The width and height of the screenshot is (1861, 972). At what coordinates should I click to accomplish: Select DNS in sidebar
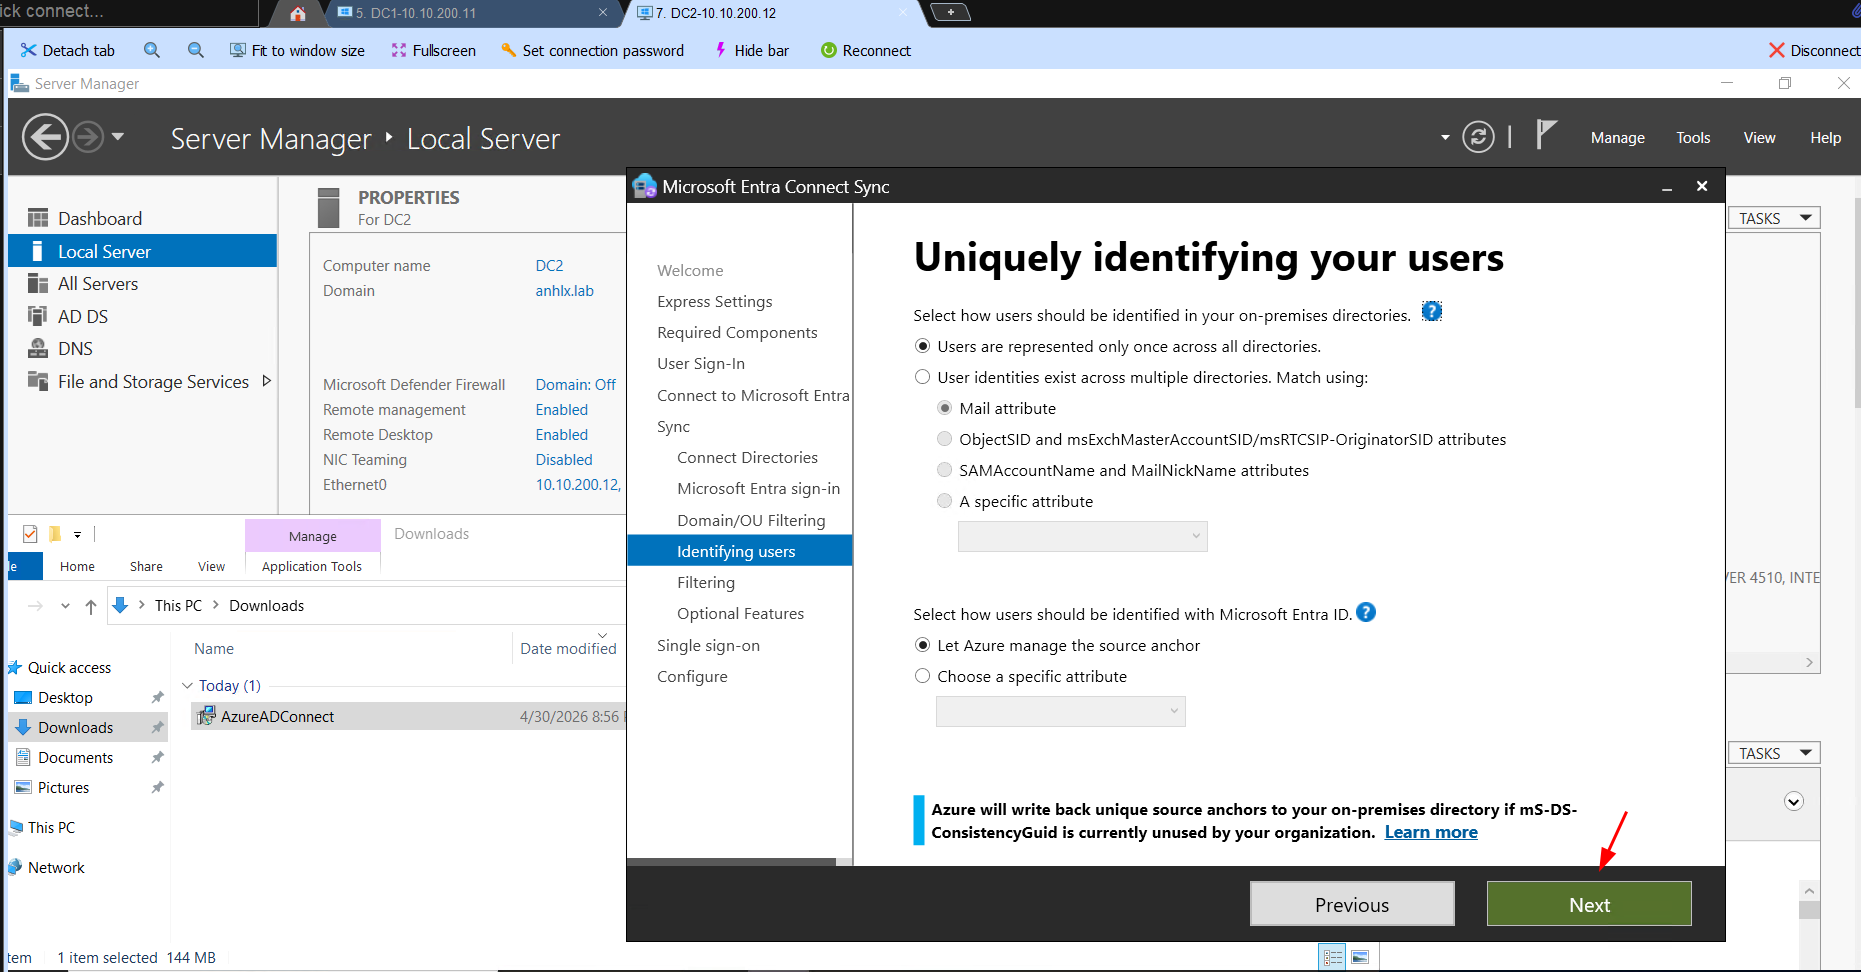tap(142, 349)
